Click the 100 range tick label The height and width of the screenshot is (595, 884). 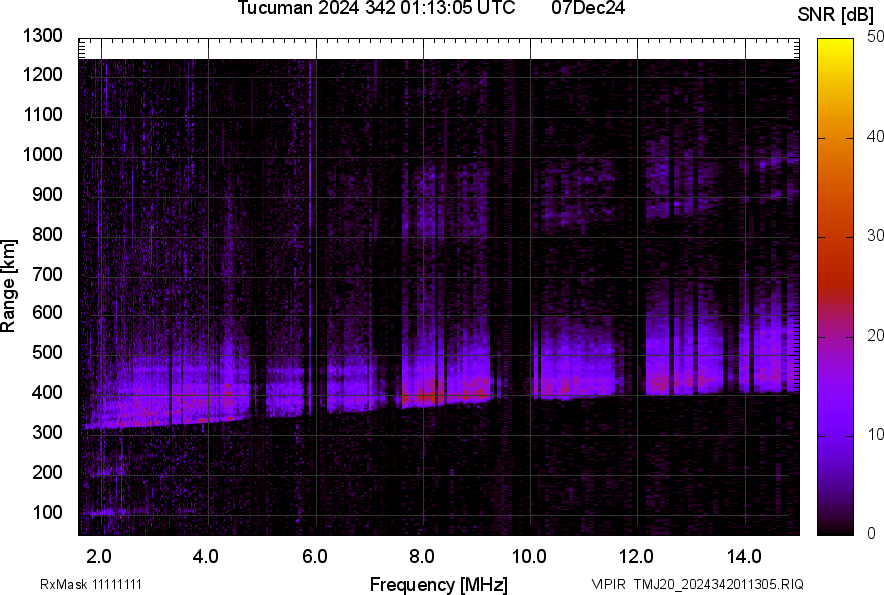pyautogui.click(x=47, y=512)
